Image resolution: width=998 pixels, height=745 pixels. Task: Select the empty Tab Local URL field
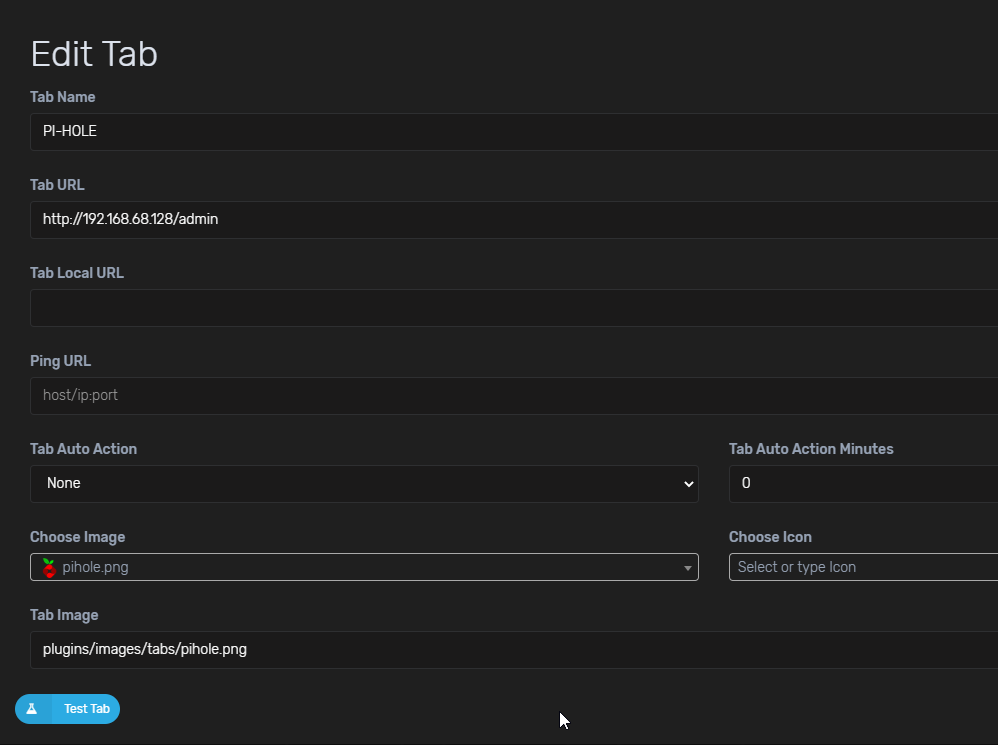click(x=514, y=308)
